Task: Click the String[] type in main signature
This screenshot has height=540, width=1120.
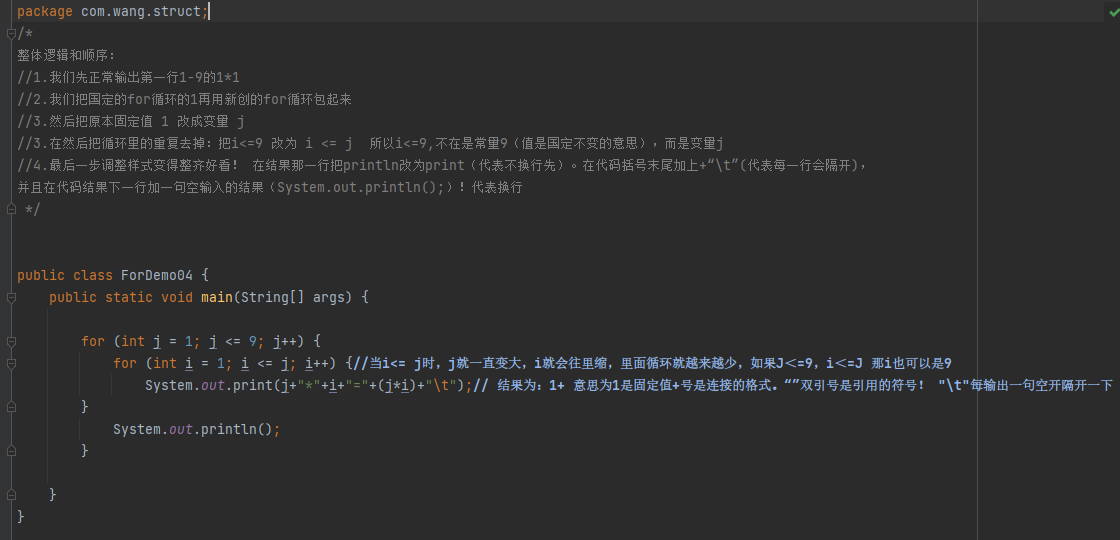Action: (273, 297)
